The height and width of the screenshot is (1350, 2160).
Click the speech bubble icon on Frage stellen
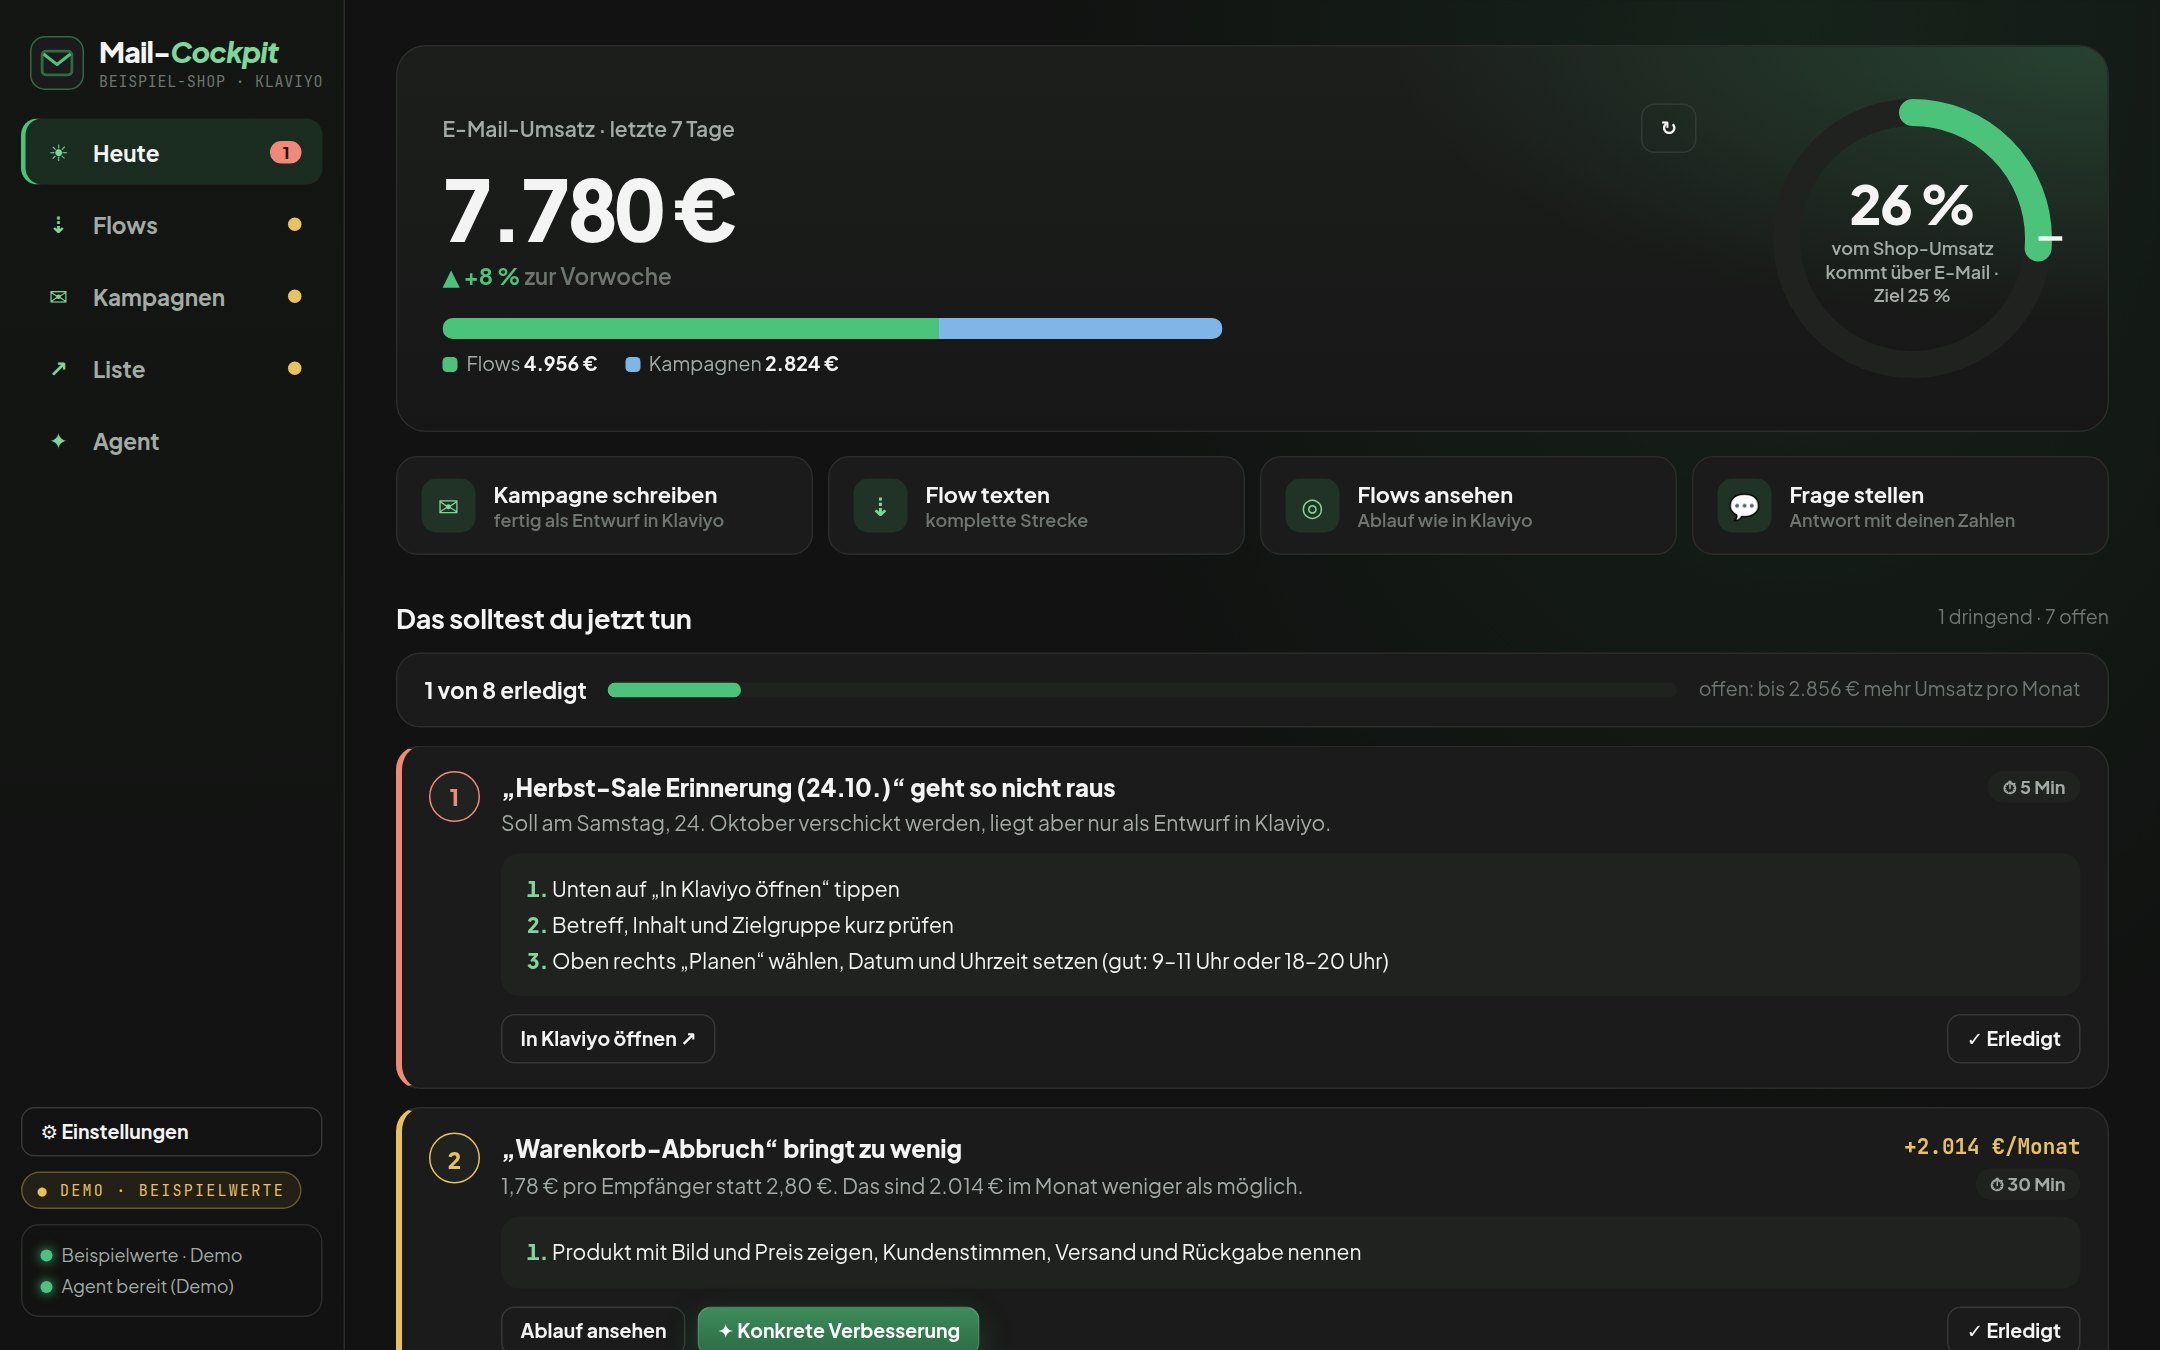point(1744,506)
